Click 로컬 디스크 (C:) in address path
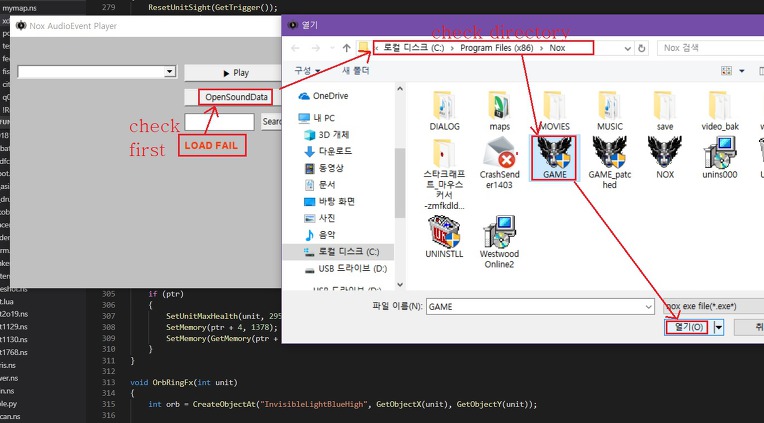 [414, 48]
